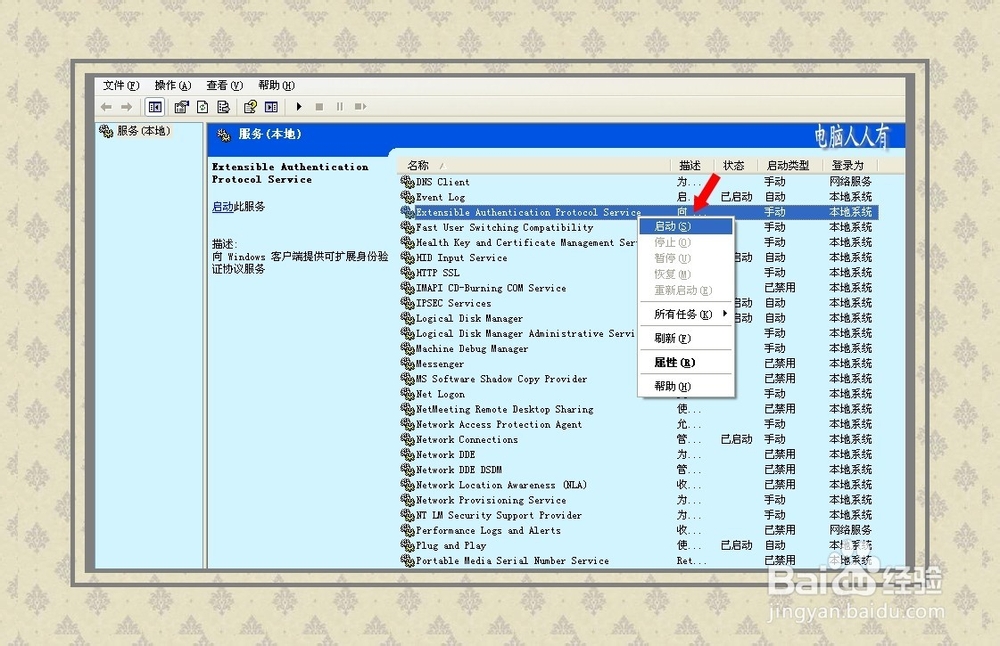Image resolution: width=1000 pixels, height=646 pixels.
Task: Click the DNS Client service gear icon
Action: (x=408, y=182)
